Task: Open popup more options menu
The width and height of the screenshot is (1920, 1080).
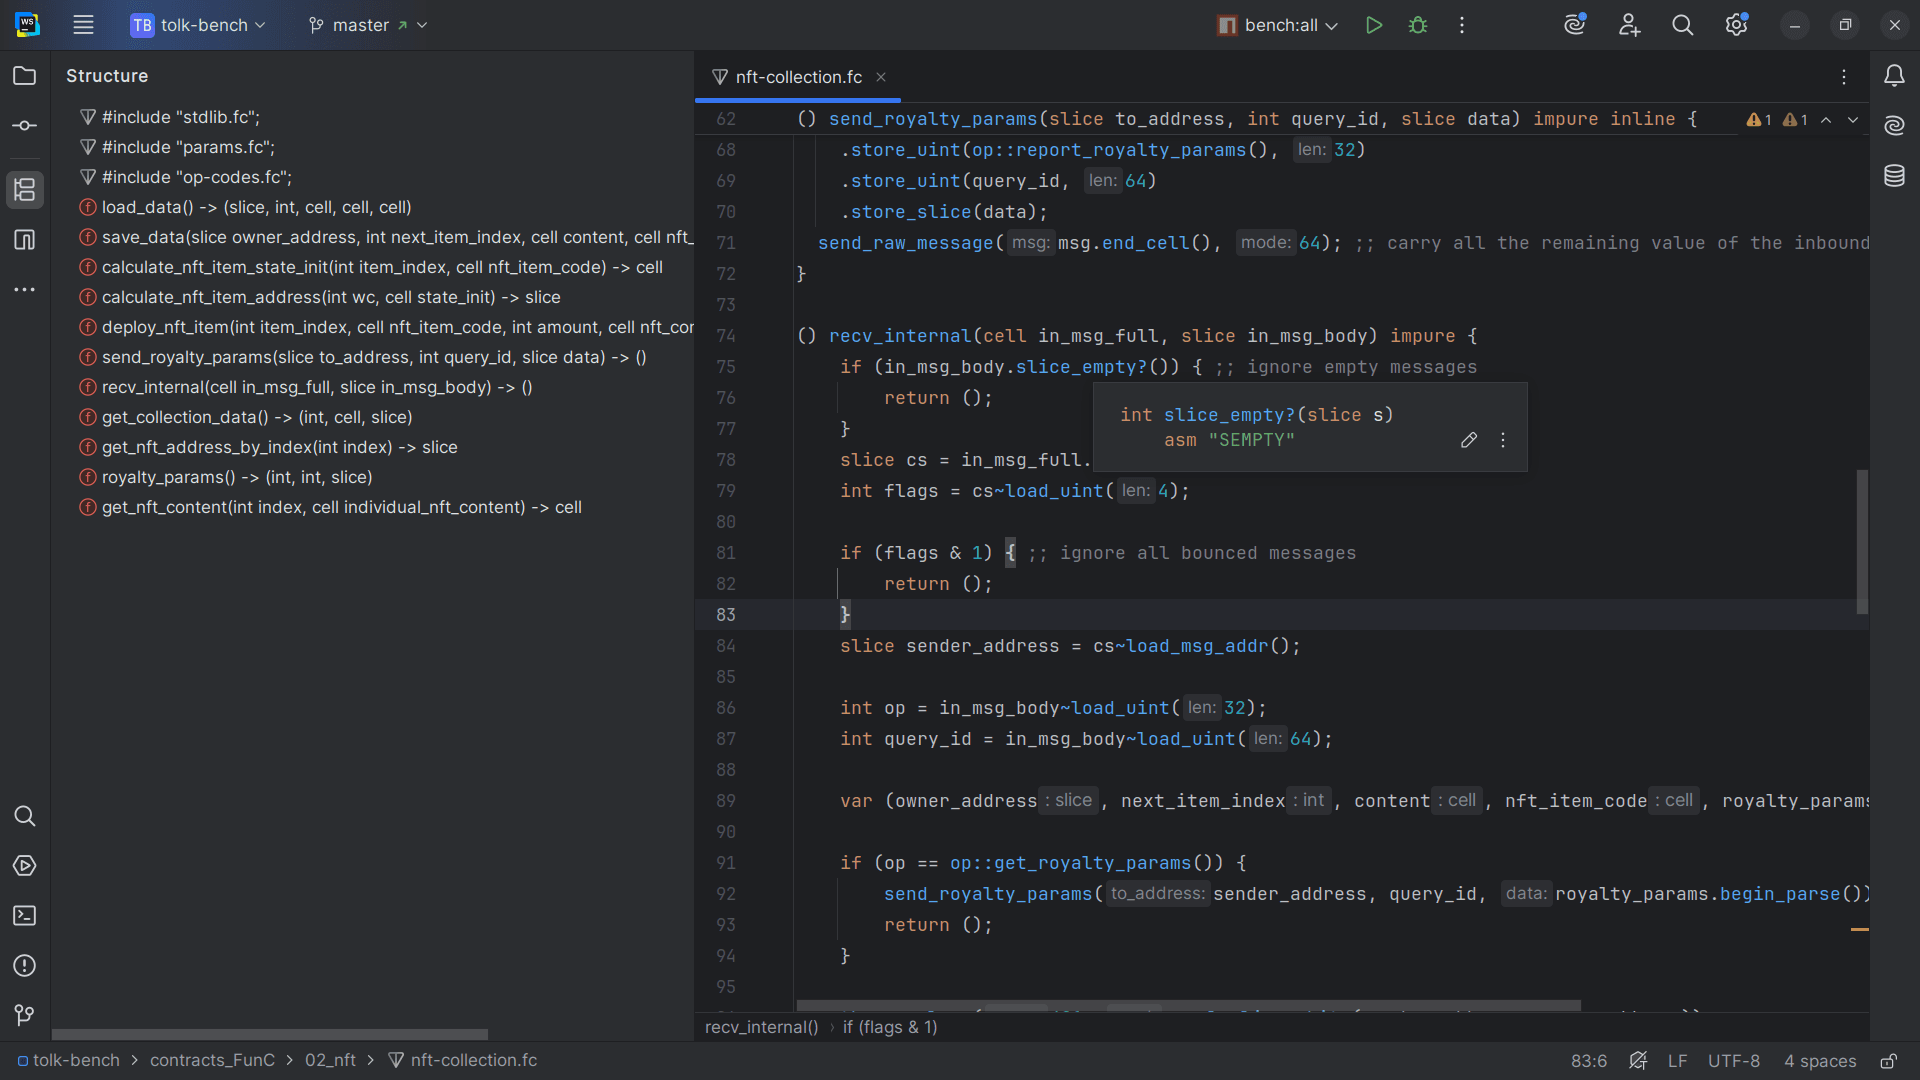Action: [x=1503, y=440]
